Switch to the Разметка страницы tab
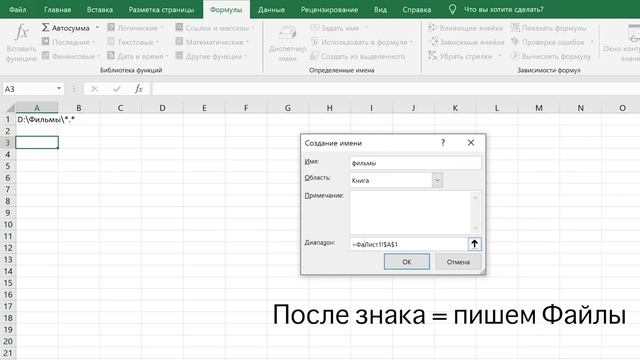This screenshot has height=360, width=640. (161, 9)
